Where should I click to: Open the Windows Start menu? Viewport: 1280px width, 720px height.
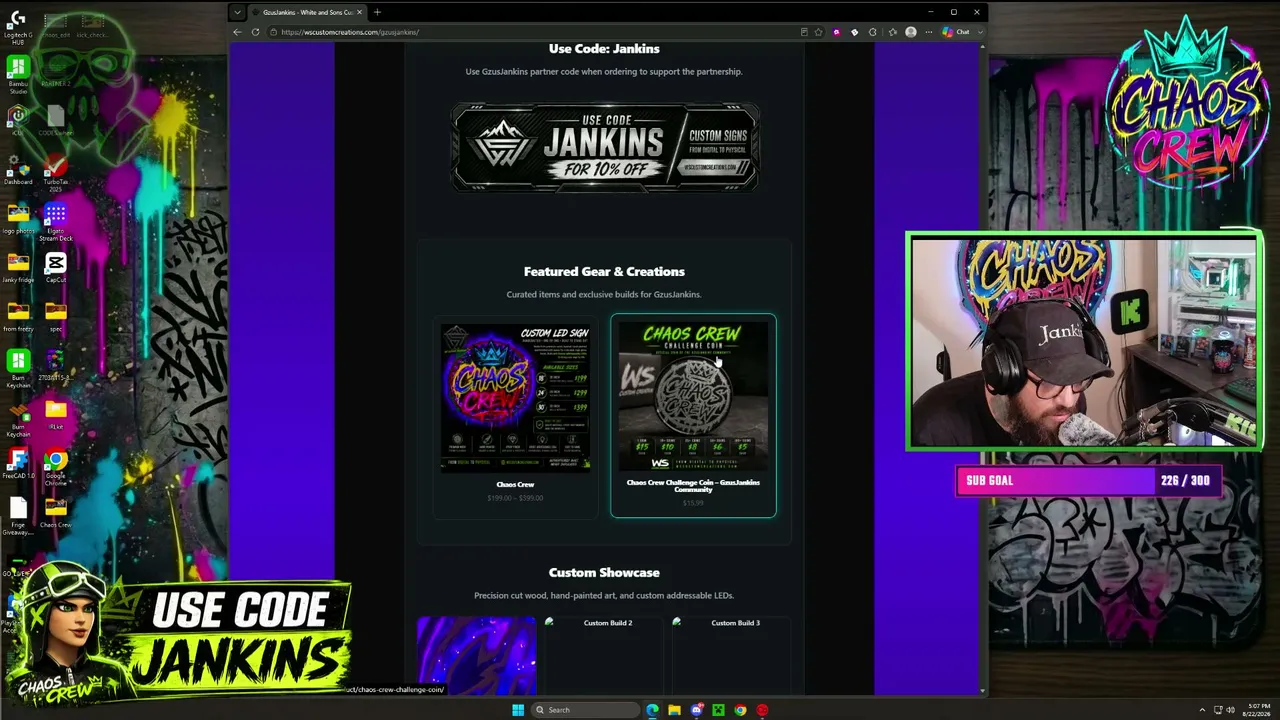[518, 710]
